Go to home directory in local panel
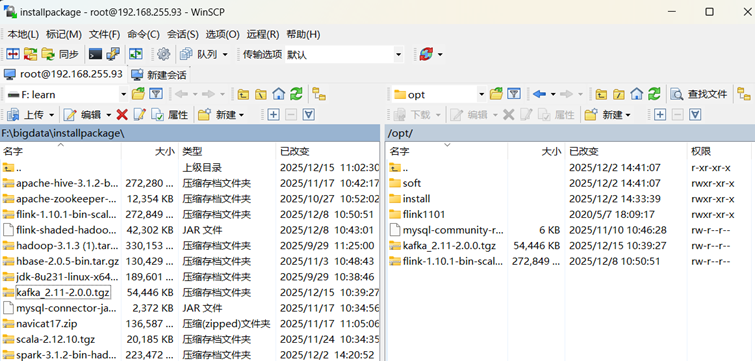Image resolution: width=755 pixels, height=361 pixels. pyautogui.click(x=278, y=94)
